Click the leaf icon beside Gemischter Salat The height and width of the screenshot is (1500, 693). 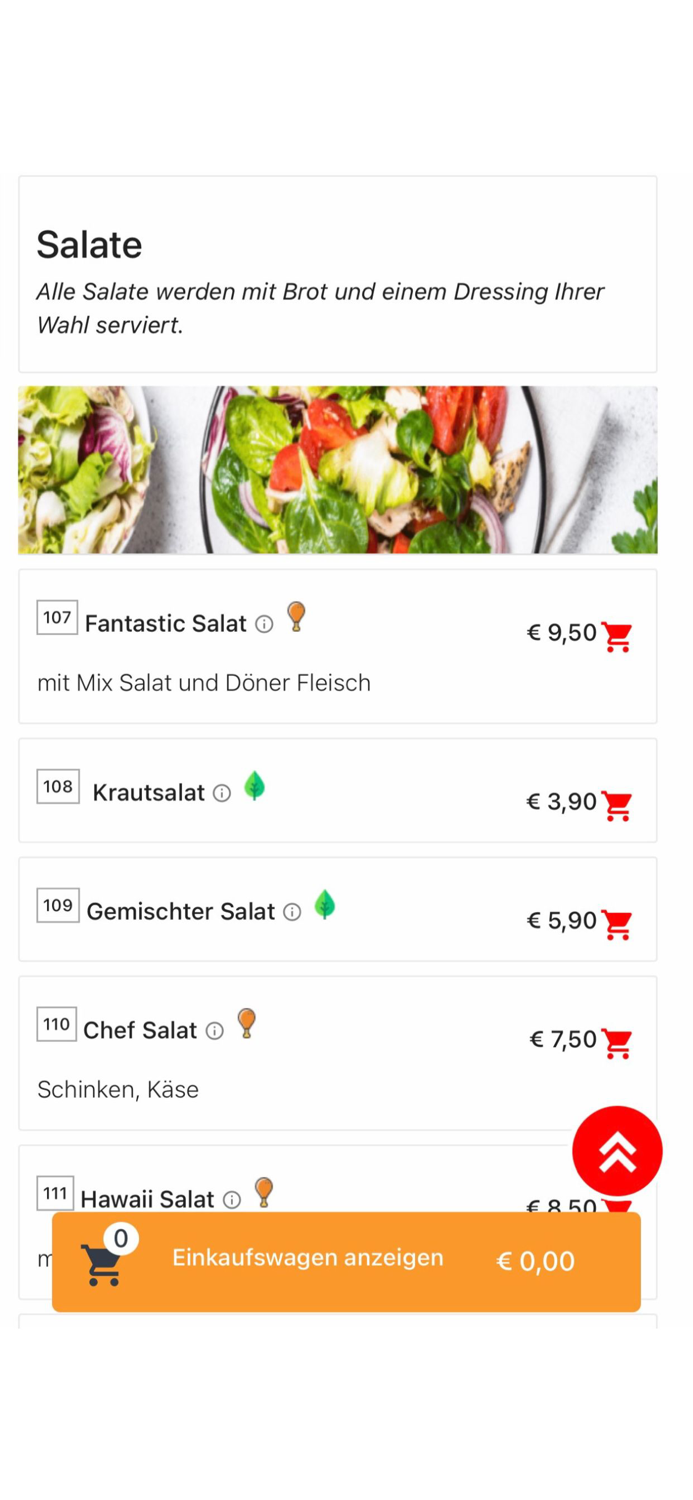[325, 905]
